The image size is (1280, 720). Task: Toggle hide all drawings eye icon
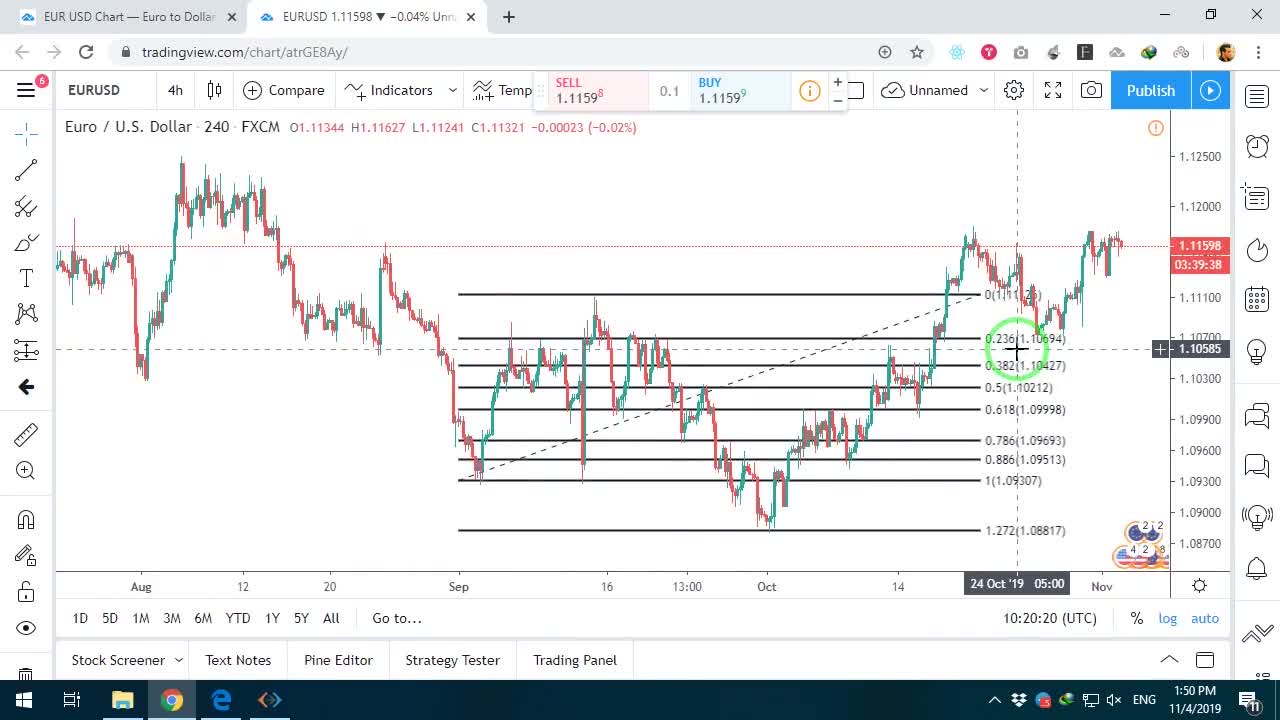(x=26, y=628)
